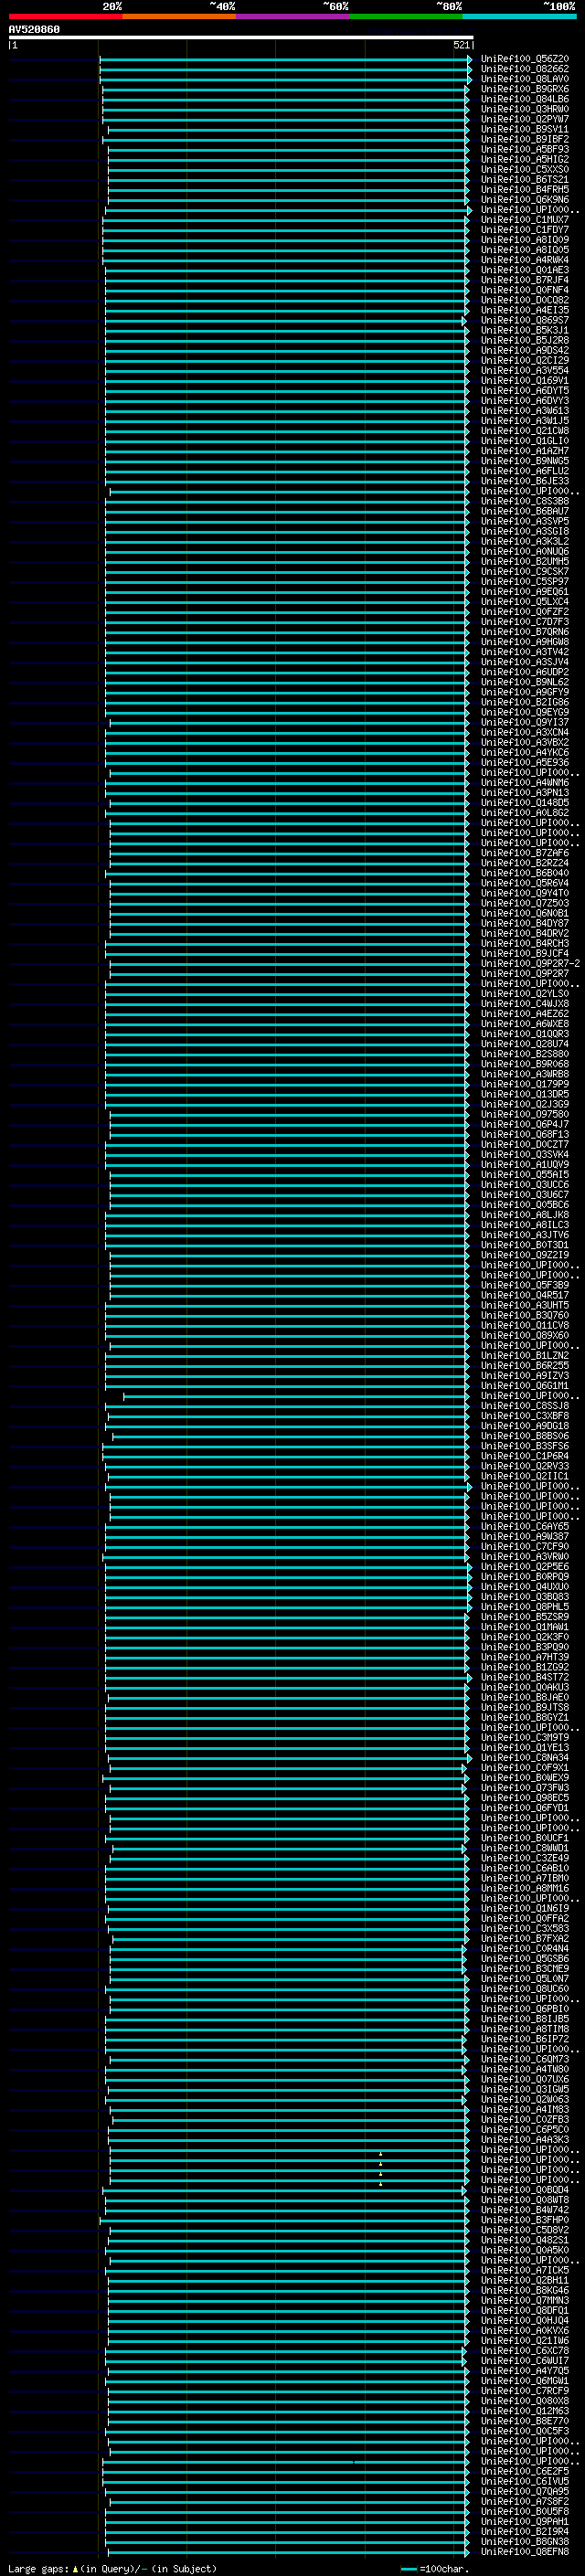Click the purple ~60% identity color band
The image size is (585, 2576).
292,16
